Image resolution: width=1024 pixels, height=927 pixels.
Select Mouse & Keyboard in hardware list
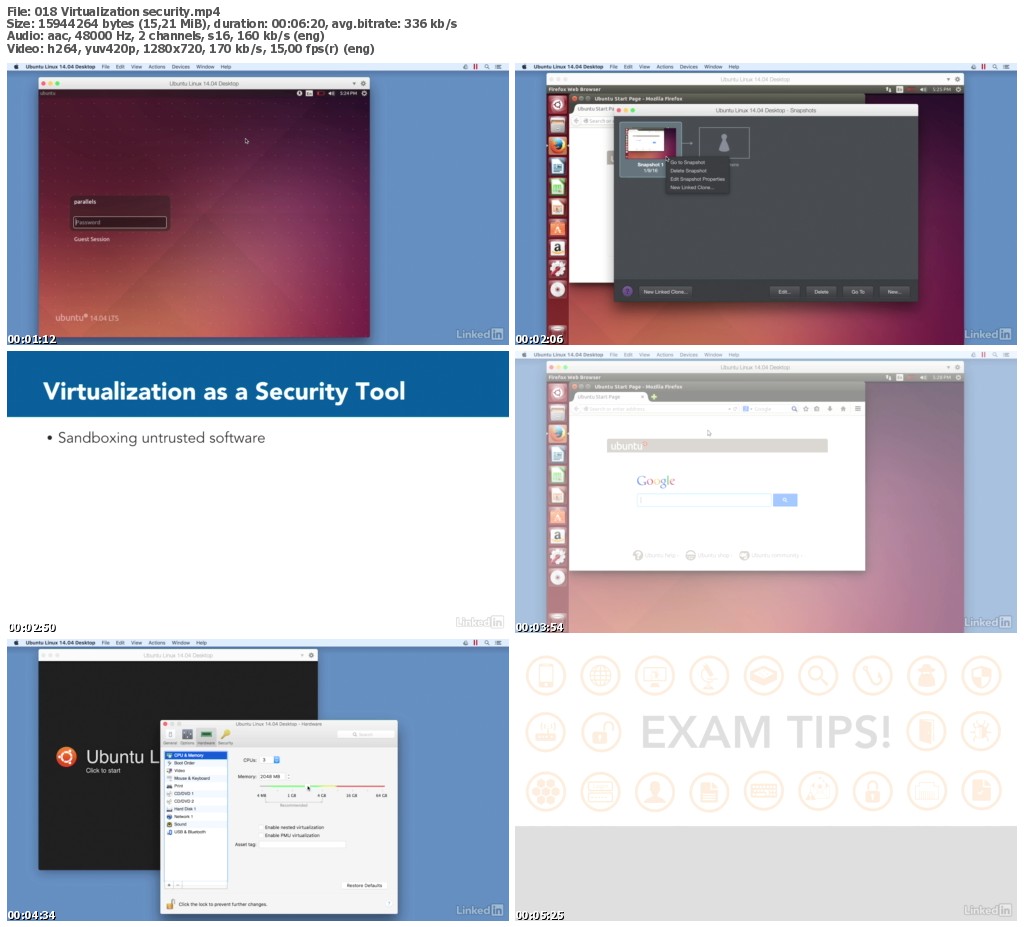point(196,778)
